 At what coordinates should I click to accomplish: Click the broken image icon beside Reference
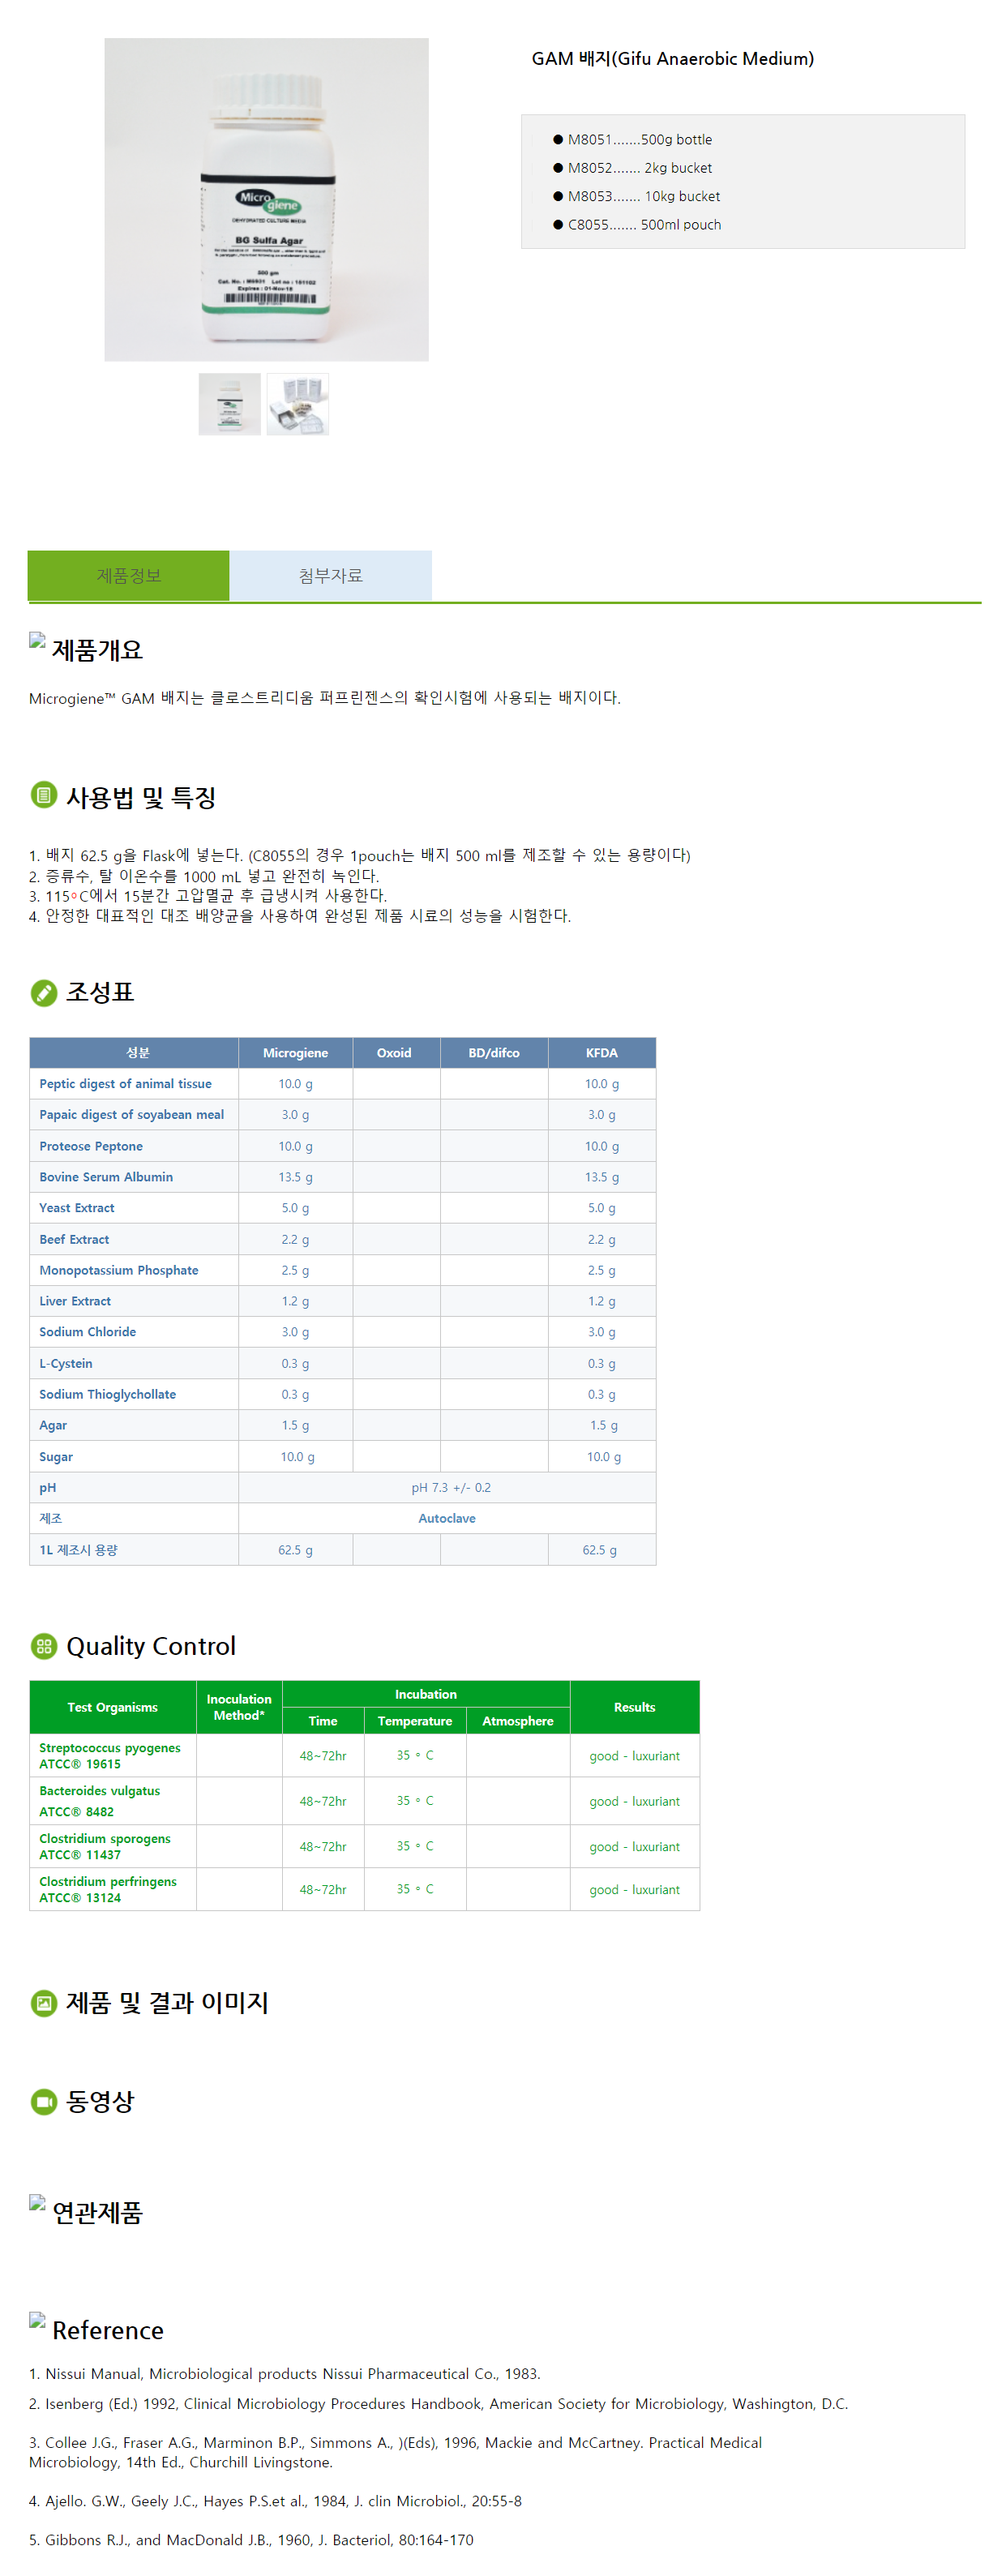37,2320
